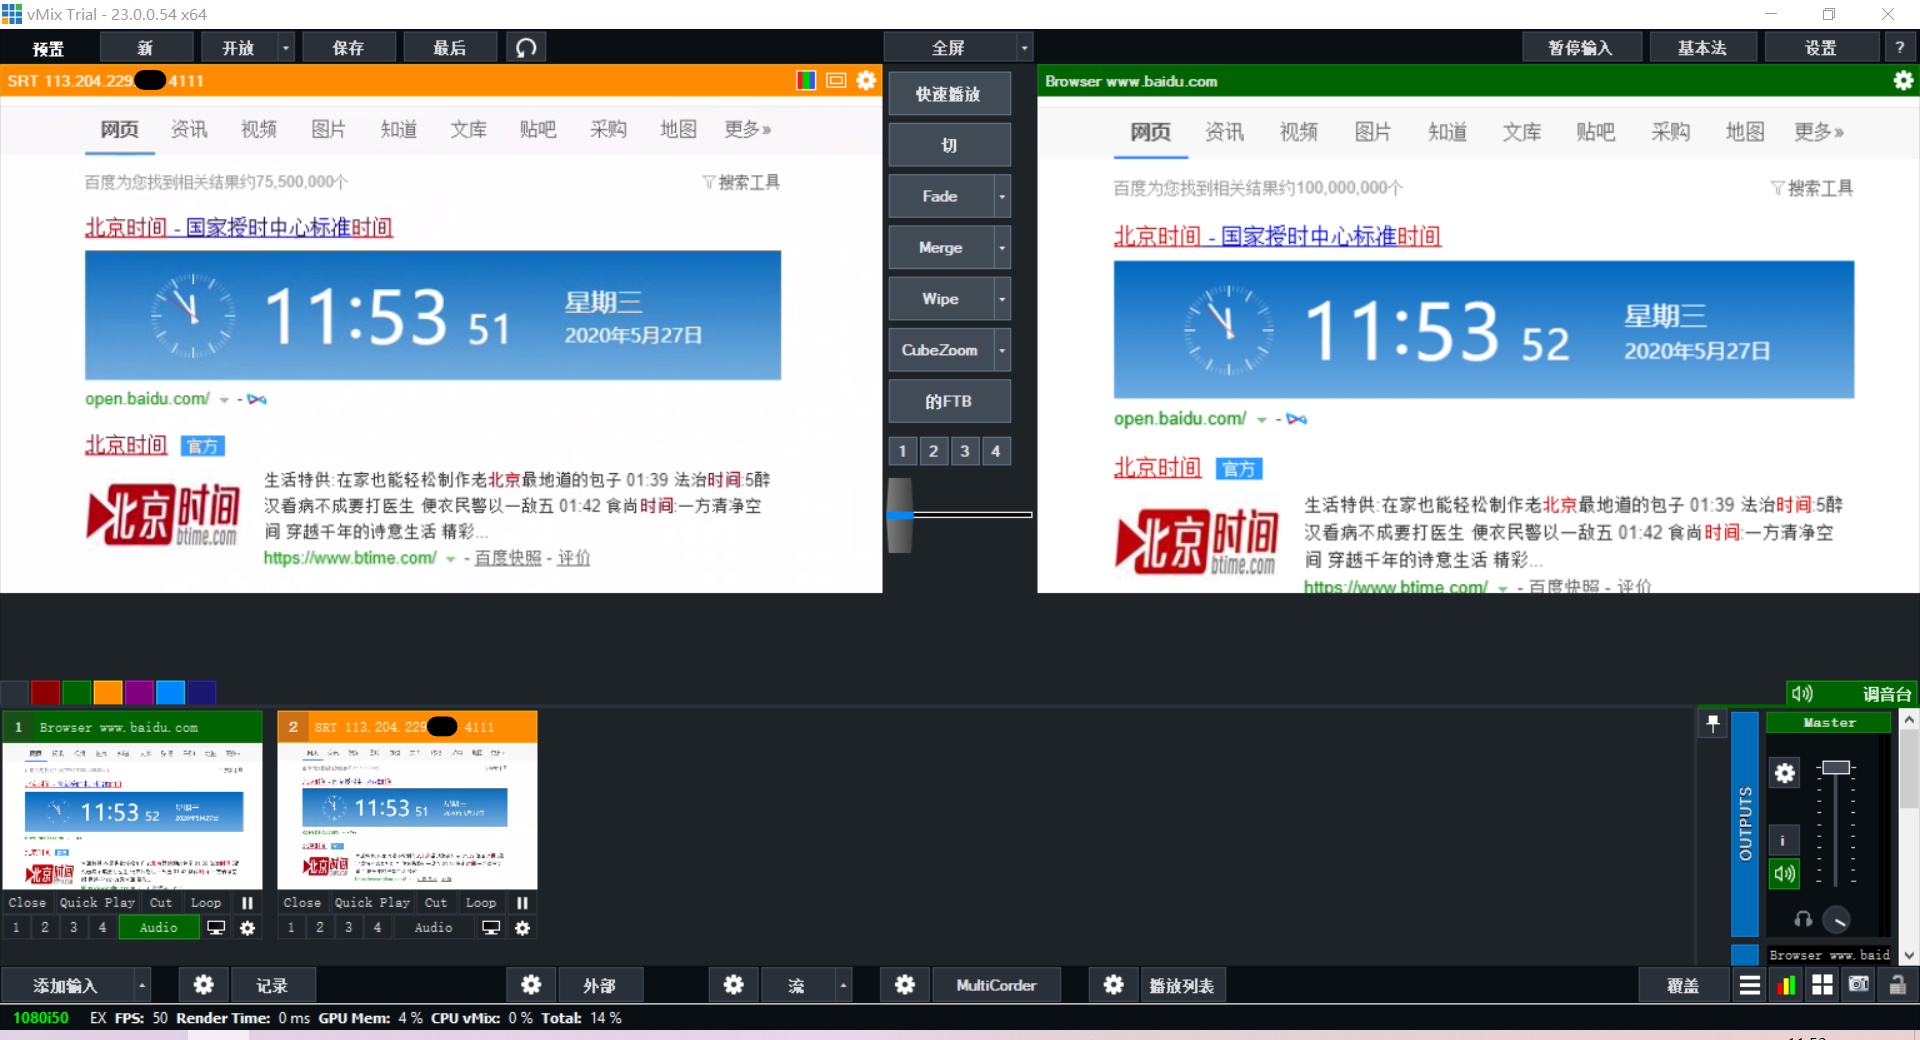Open audio meters via colored bars icon
Screen dimensions: 1920x1040
pyautogui.click(x=1787, y=985)
